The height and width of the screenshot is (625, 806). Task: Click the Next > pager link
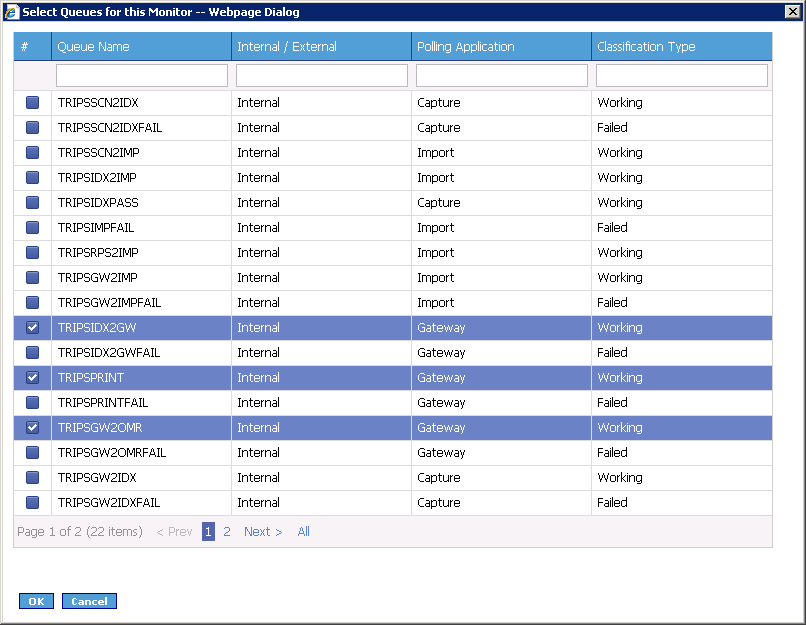[x=263, y=532]
